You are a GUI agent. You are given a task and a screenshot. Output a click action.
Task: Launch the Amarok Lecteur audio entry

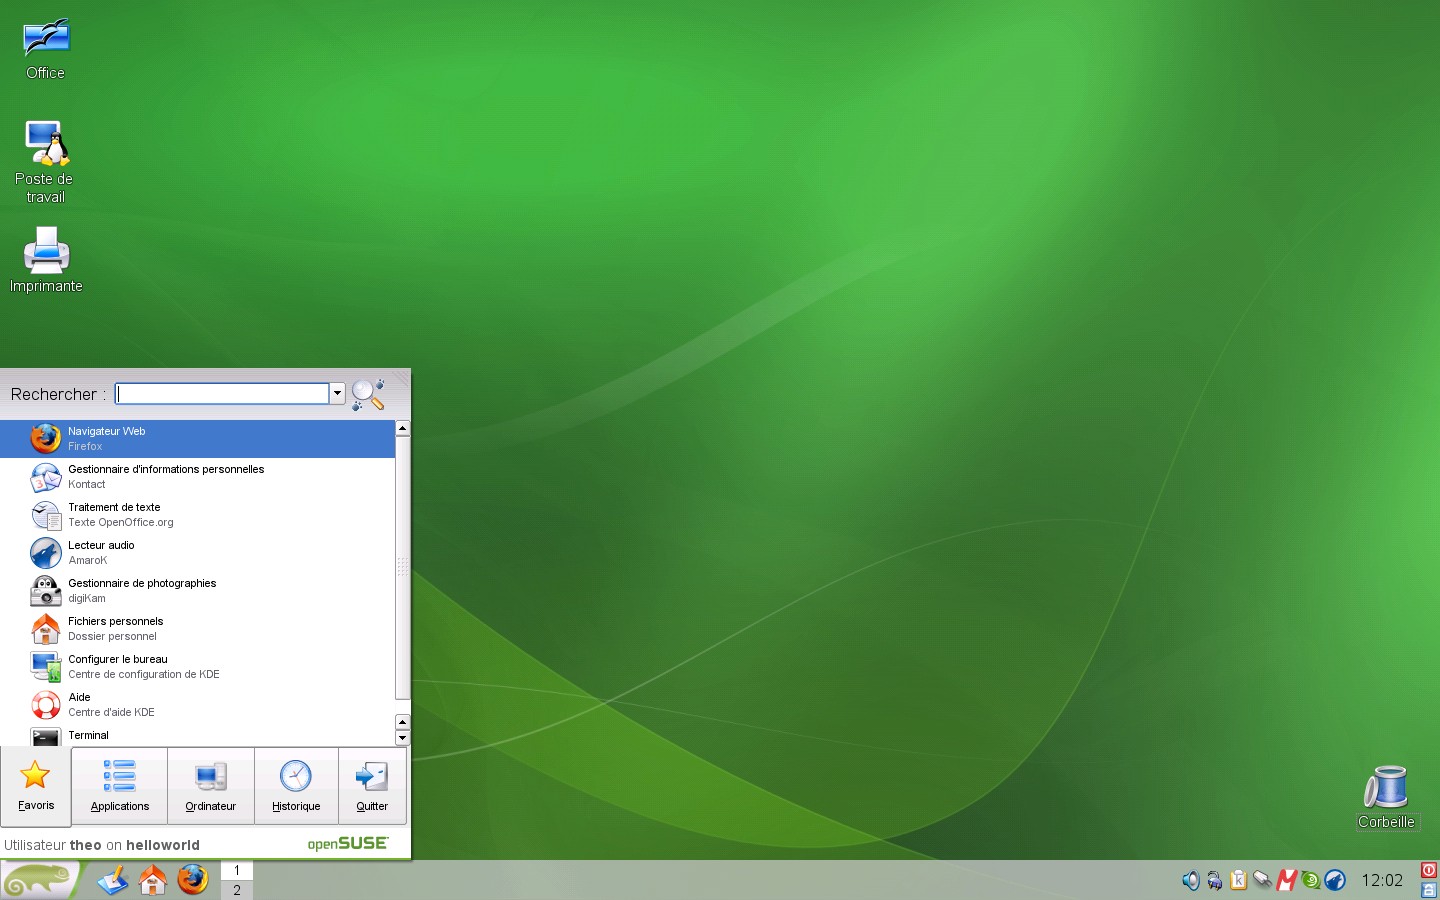pos(198,553)
